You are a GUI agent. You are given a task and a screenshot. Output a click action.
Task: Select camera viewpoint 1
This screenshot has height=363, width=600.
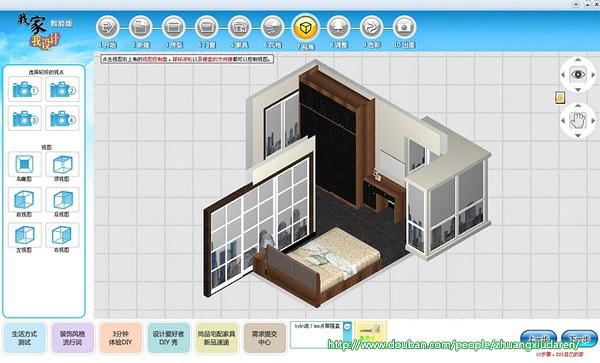point(25,89)
